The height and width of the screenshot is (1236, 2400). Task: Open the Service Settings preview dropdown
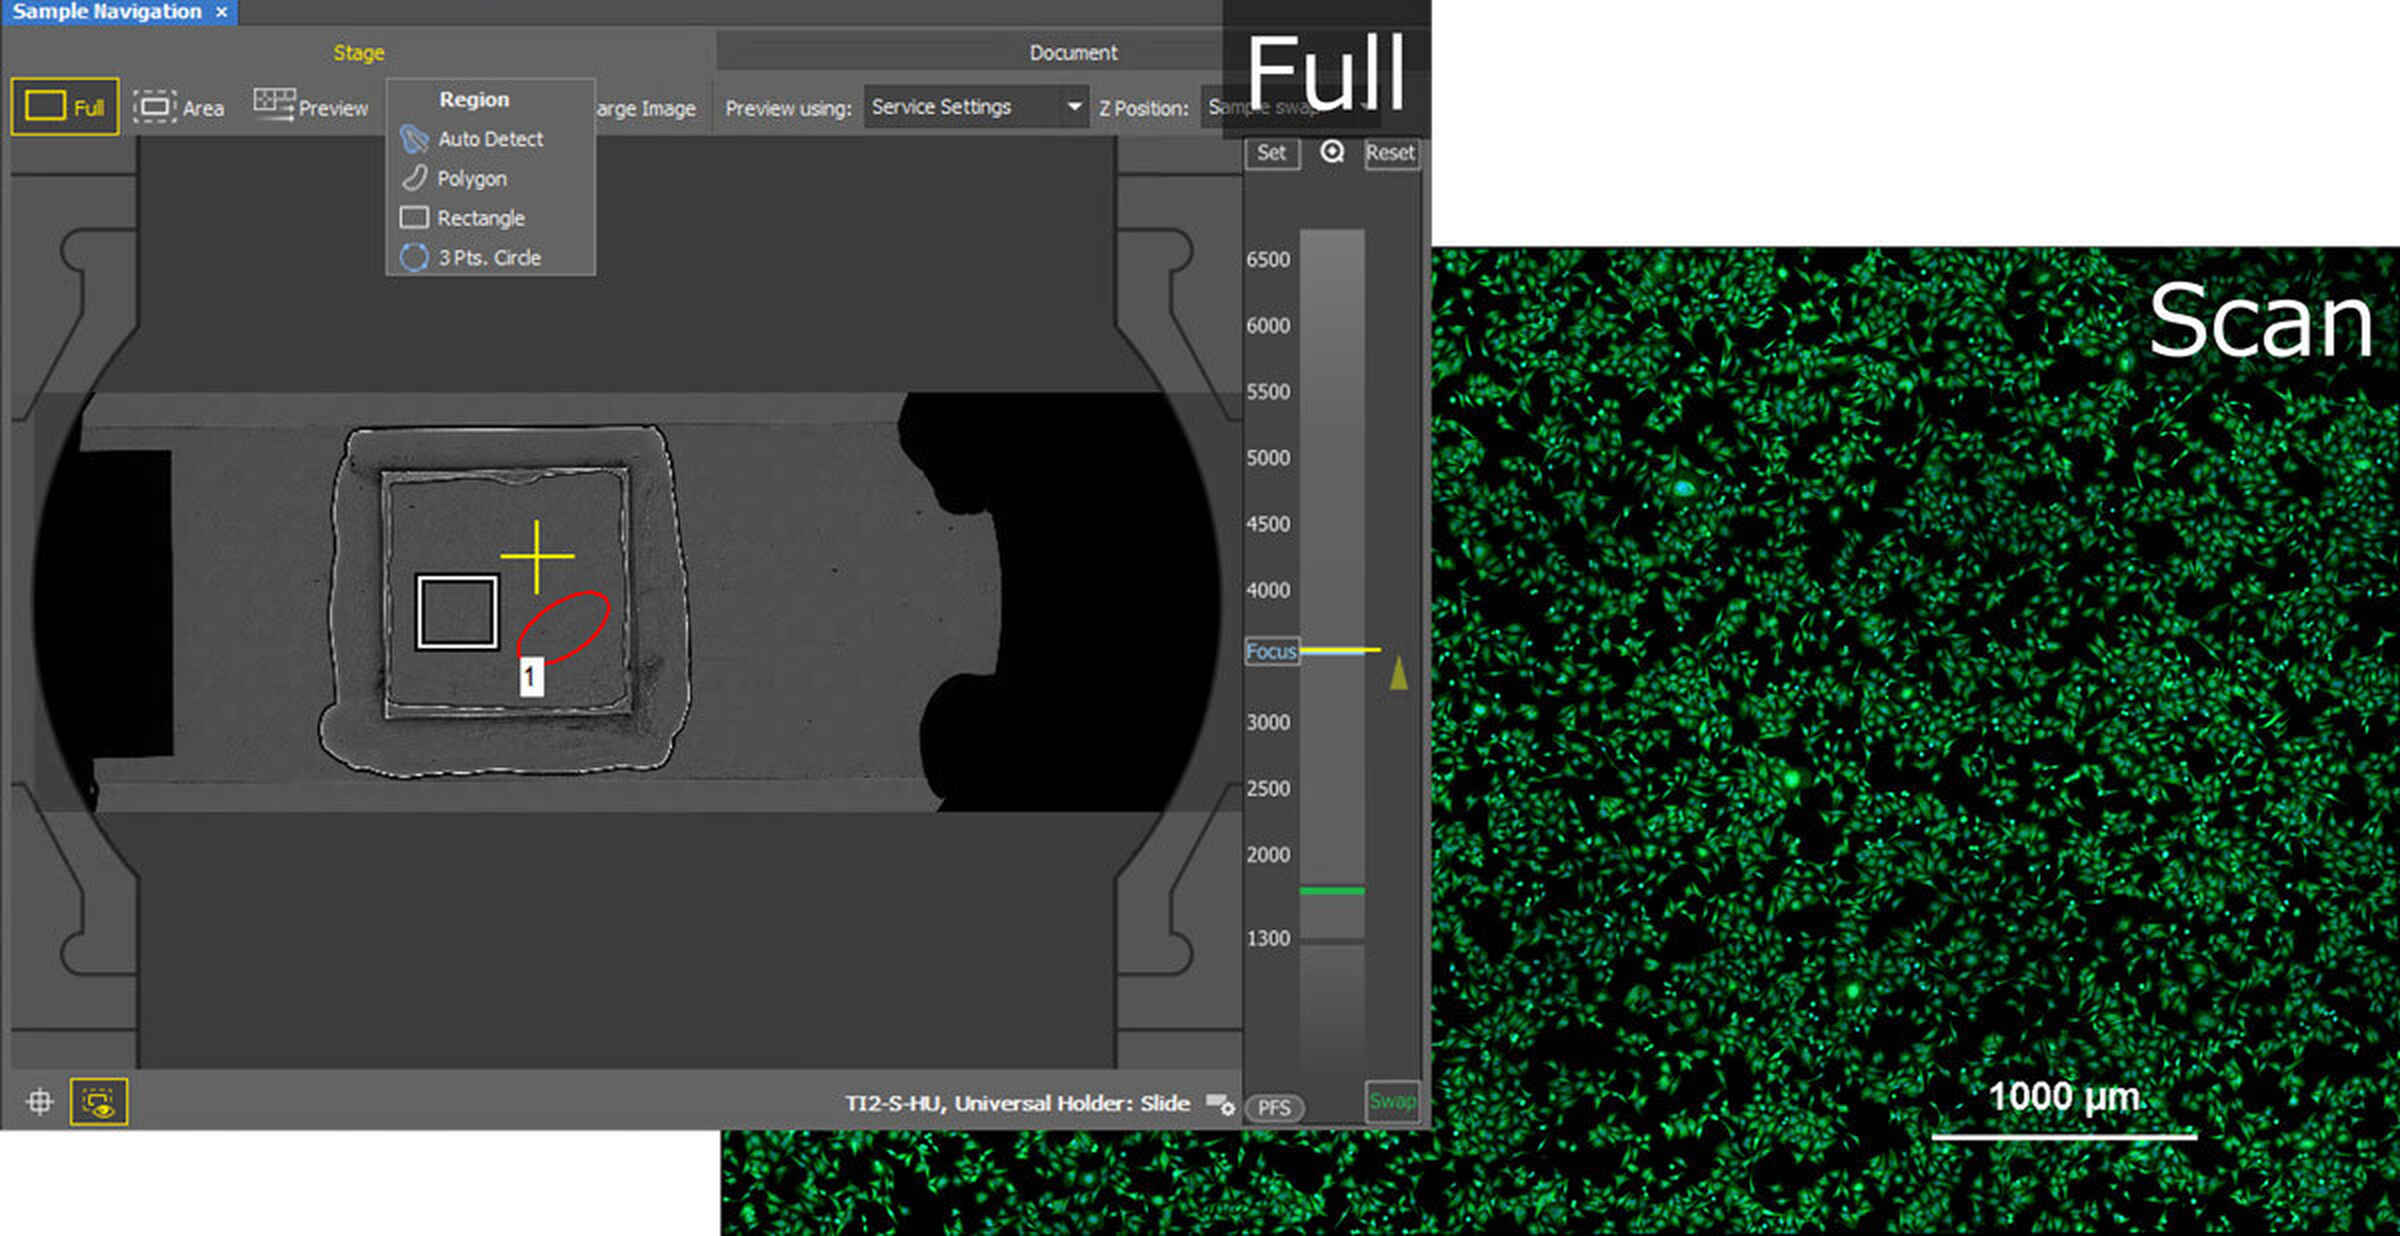(x=975, y=106)
